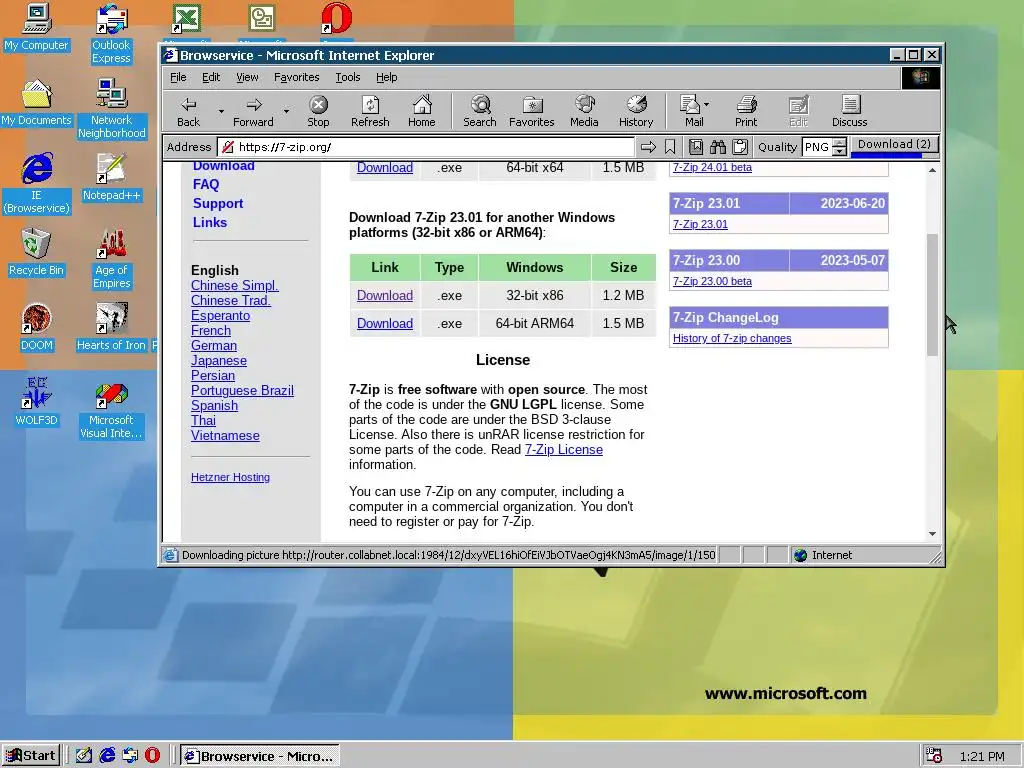Click the bookmark ribbon icon next to Go arrow

click(x=670, y=147)
